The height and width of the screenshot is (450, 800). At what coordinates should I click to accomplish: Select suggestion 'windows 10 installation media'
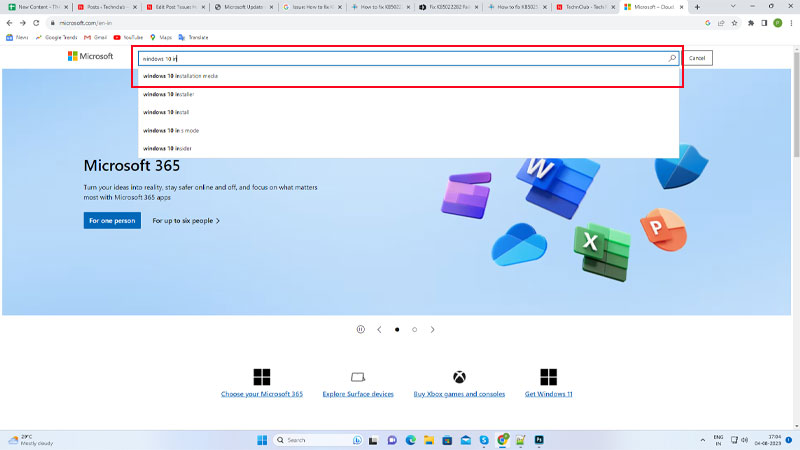408,76
